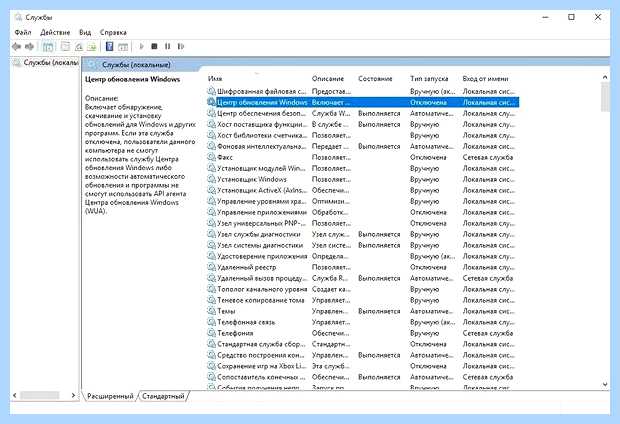Select the Сопоставитель конечных service

(363, 377)
